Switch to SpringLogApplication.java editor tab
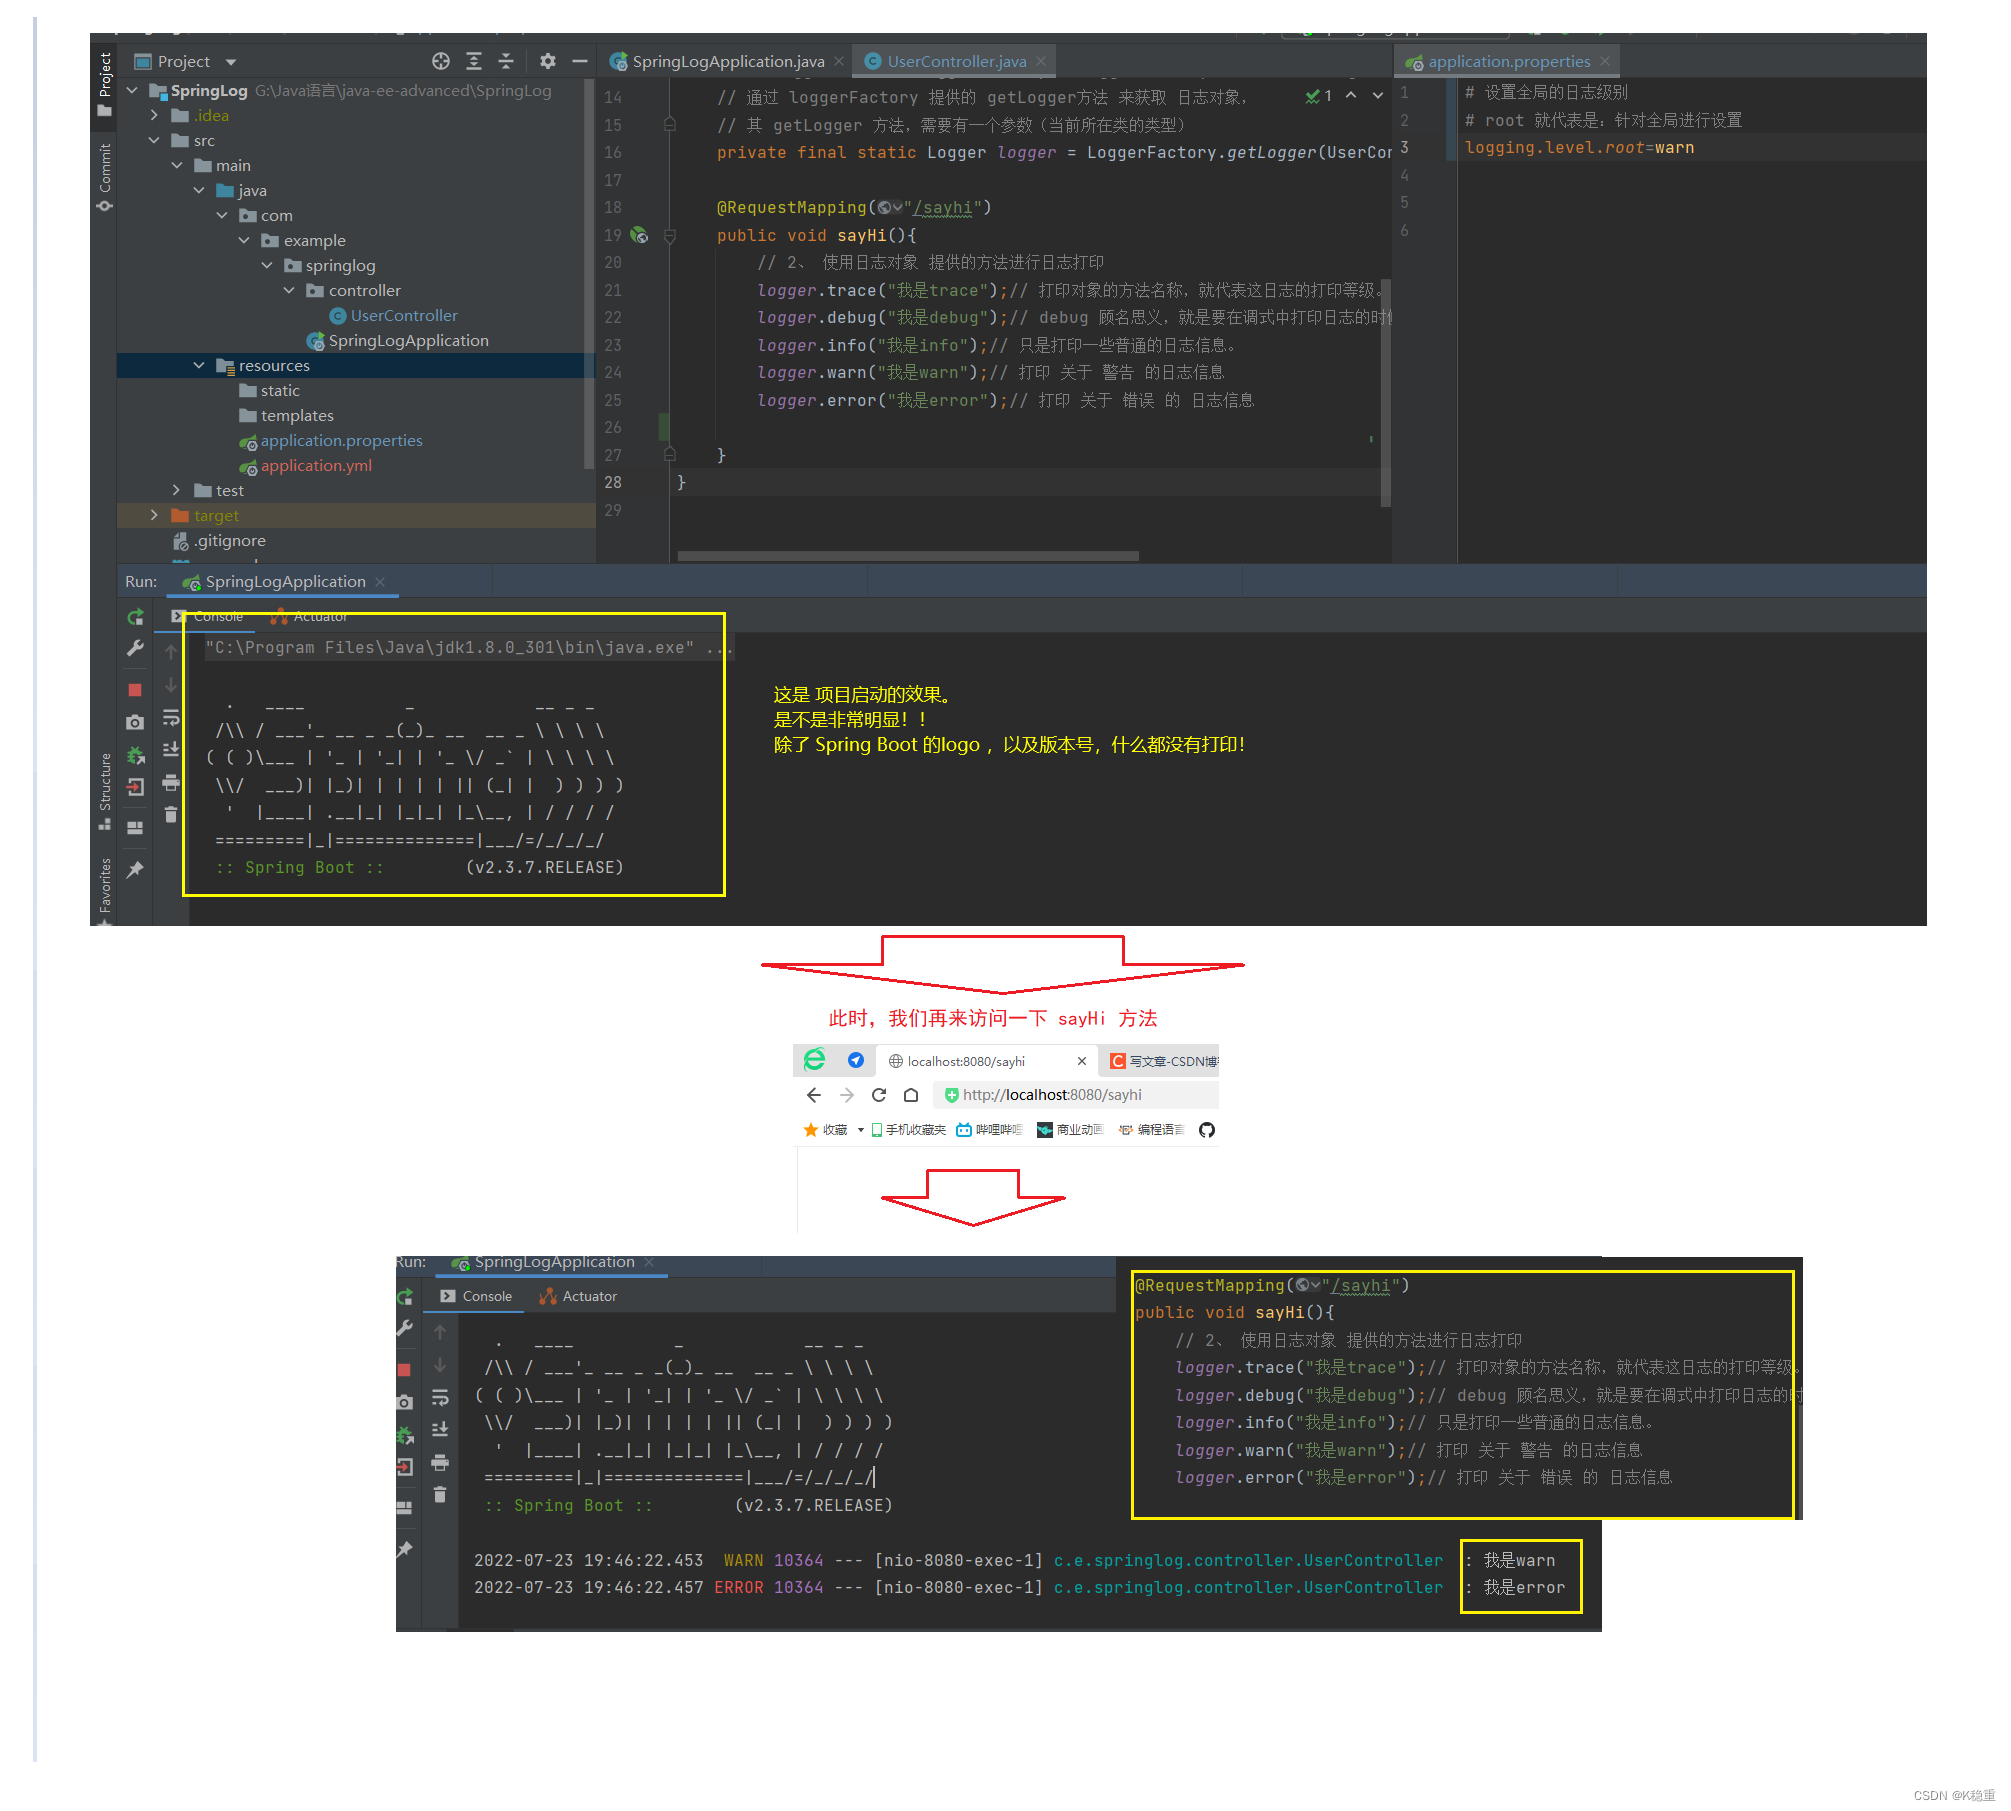 coord(727,61)
